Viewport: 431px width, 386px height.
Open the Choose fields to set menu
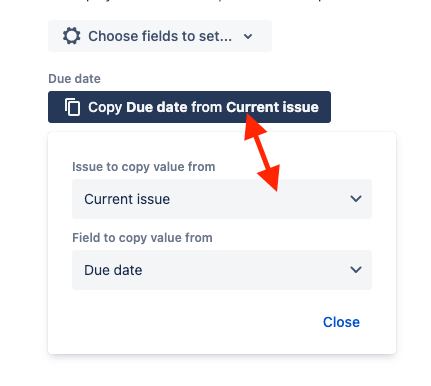click(x=160, y=36)
